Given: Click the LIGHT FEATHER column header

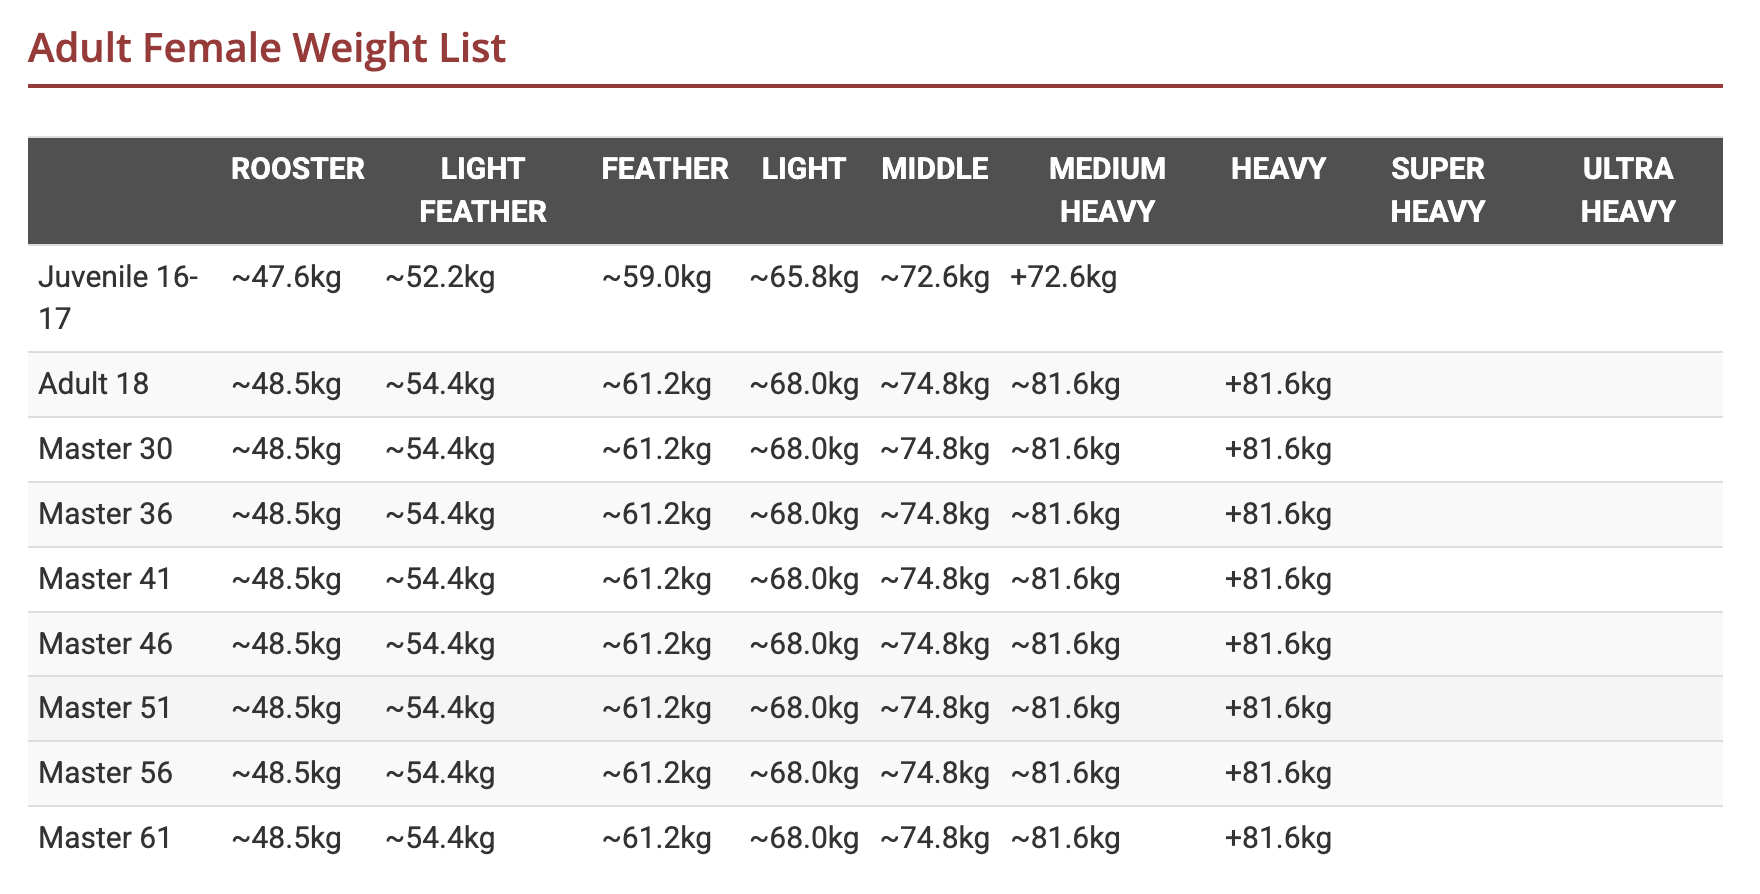Looking at the screenshot, I should (x=482, y=190).
